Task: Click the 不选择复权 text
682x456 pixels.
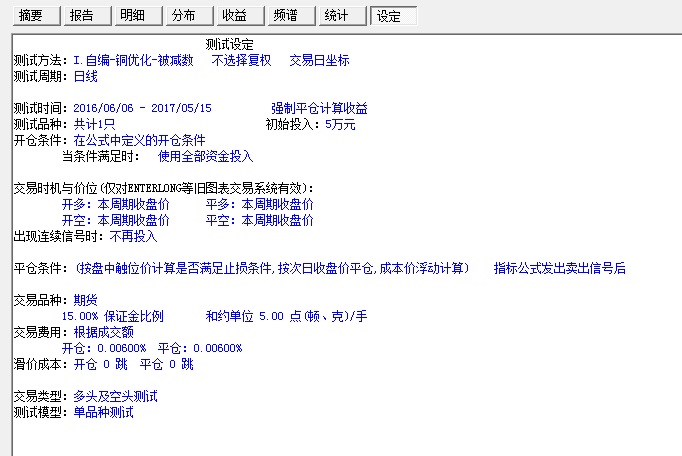Action: point(241,60)
